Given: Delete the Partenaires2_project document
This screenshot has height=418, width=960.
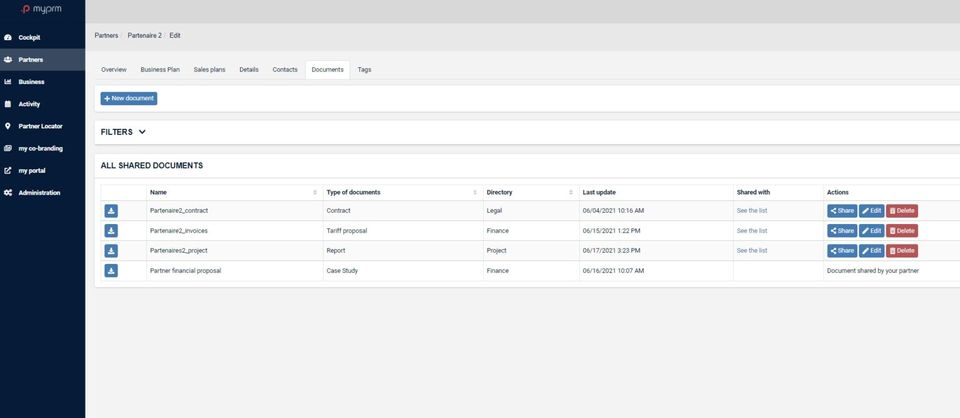Looking at the screenshot, I should coord(902,251).
